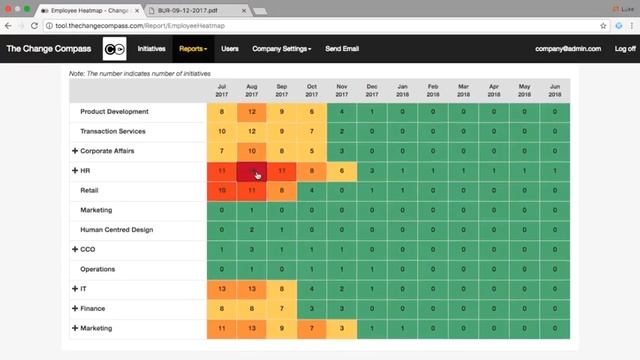Click the Transaction Services Jul 2017 cell showing 10
Viewport: 640px width, 360px height.
[x=222, y=131]
